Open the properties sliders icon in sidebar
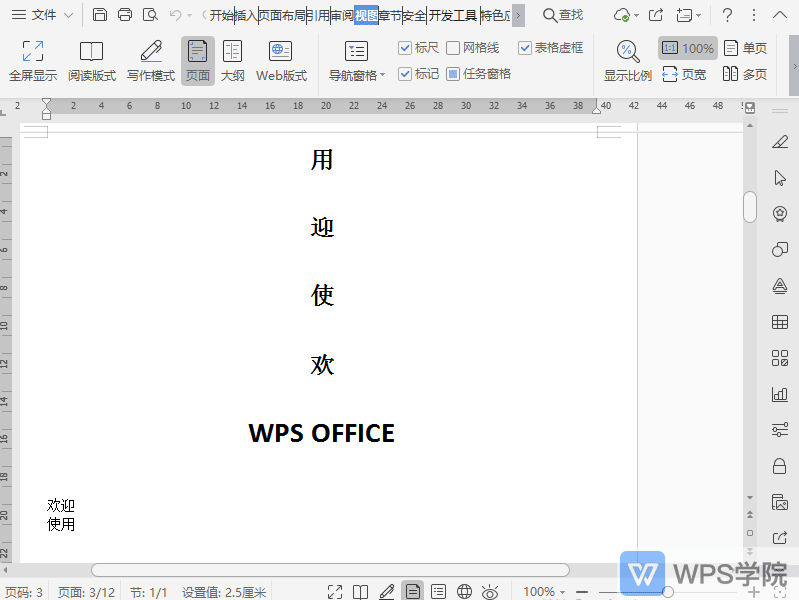799x600 pixels. coord(780,430)
